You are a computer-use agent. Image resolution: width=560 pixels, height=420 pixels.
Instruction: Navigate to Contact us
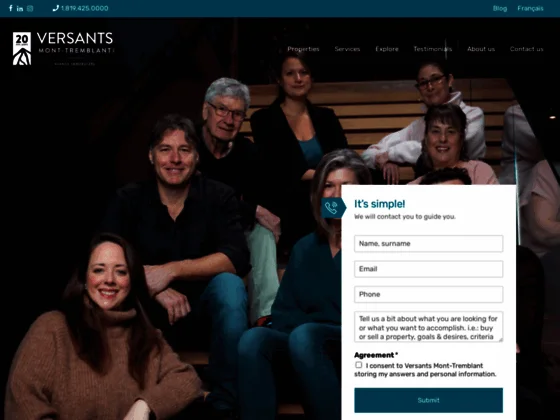pos(526,49)
